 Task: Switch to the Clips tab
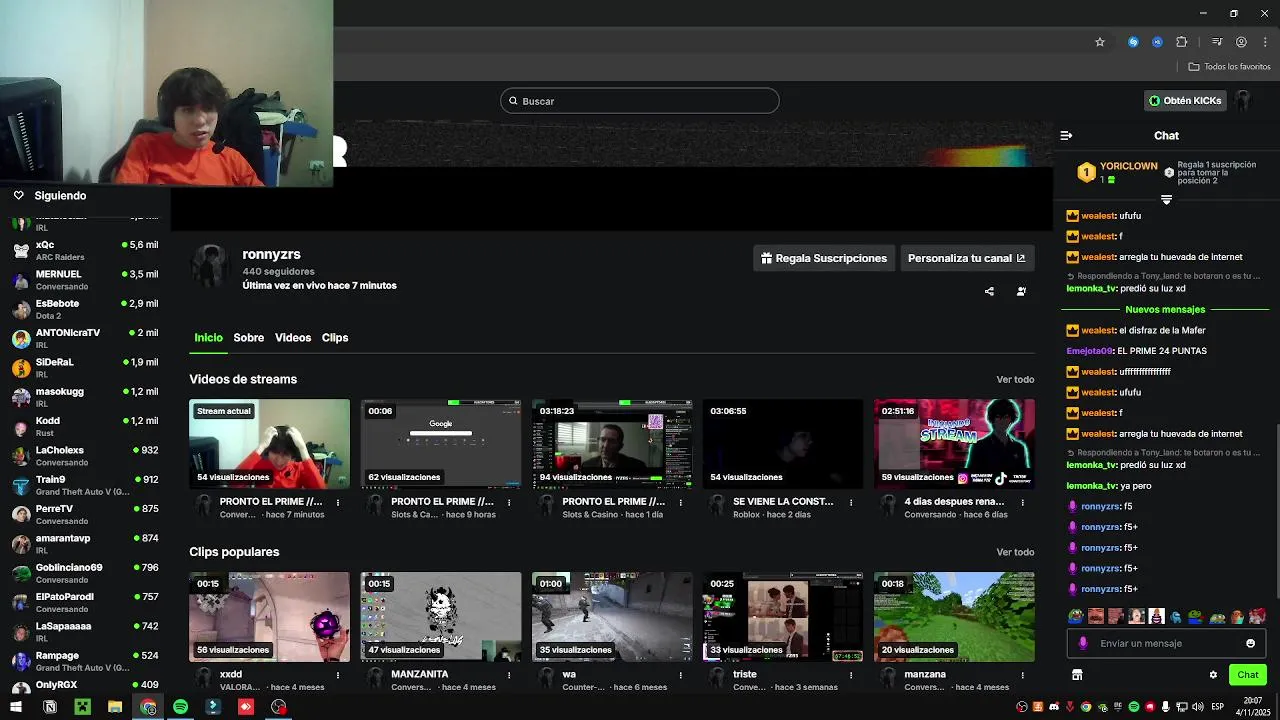335,338
